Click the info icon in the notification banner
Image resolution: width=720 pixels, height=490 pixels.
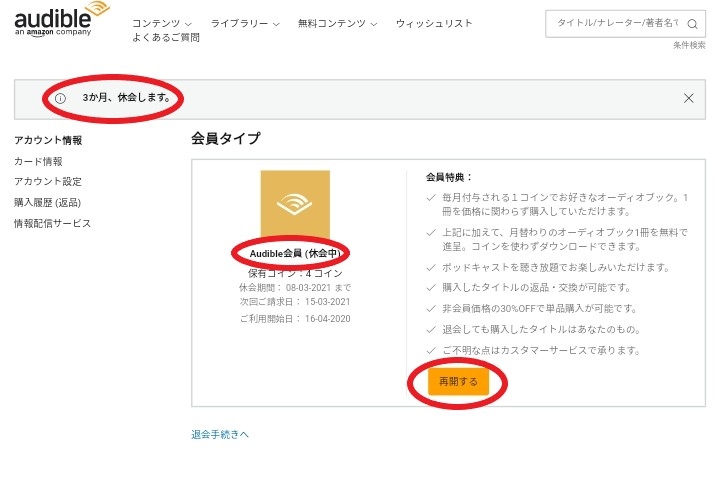pos(60,98)
